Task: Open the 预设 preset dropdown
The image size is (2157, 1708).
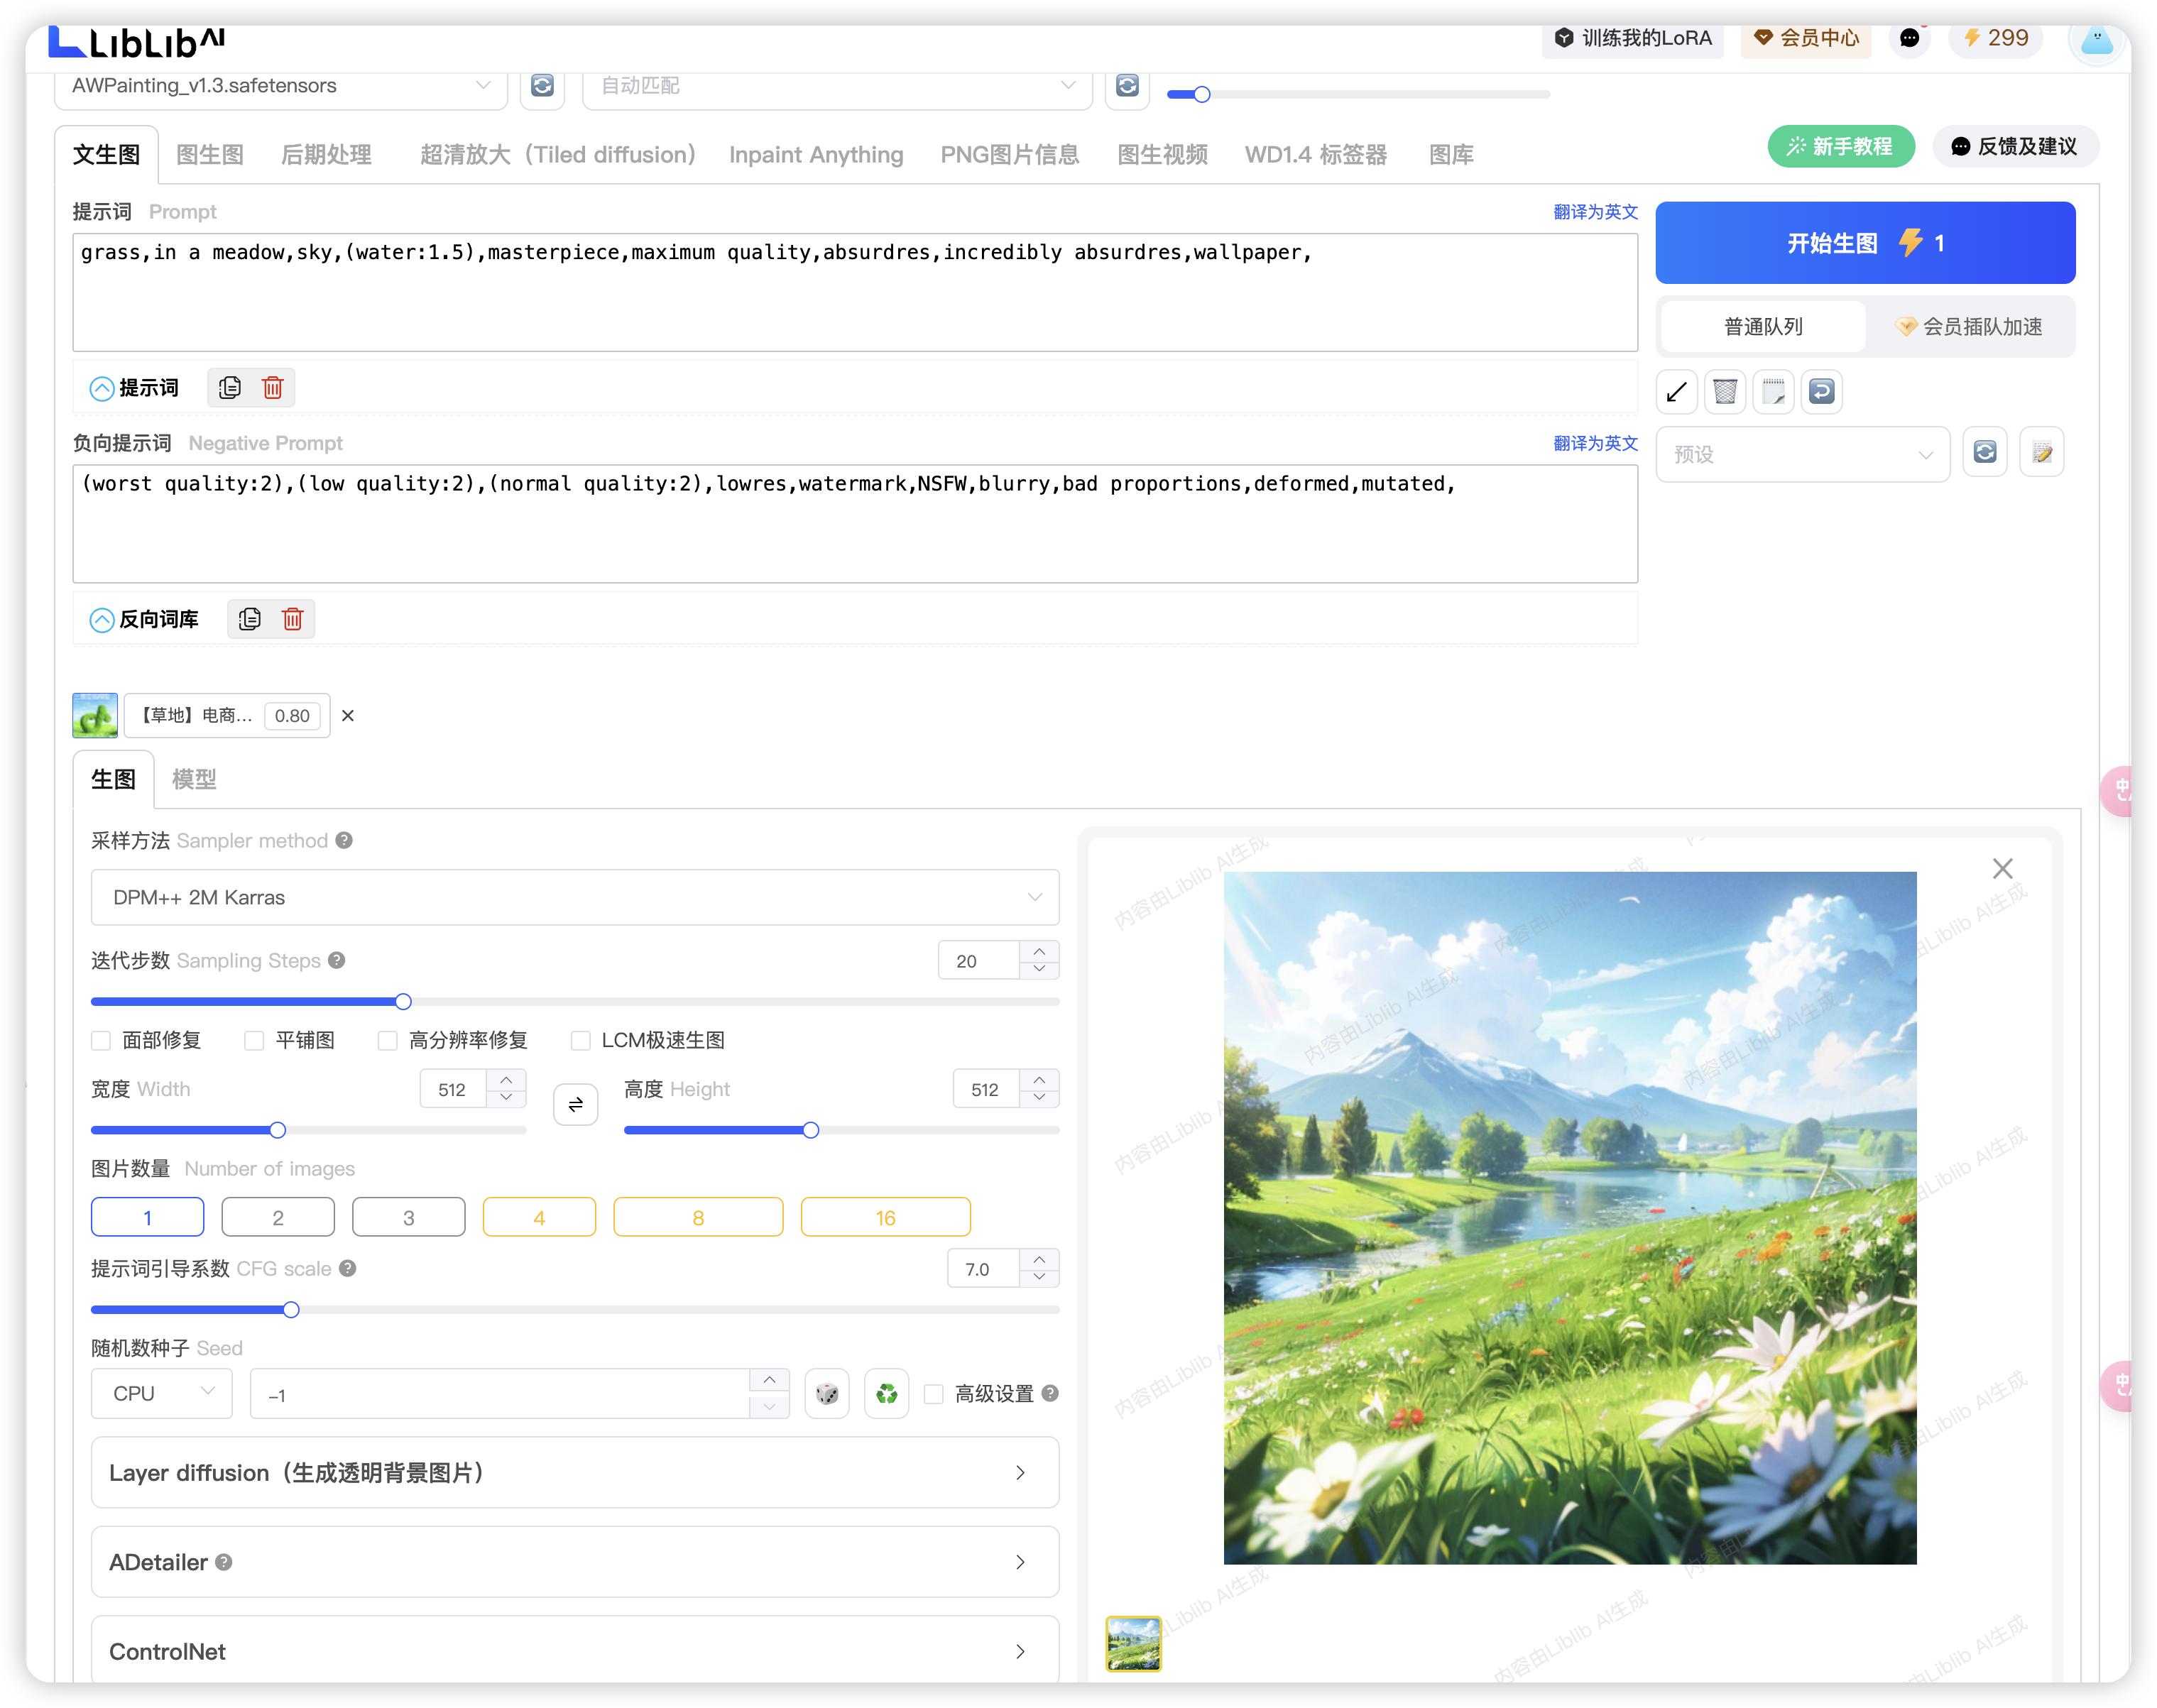Action: 1802,454
